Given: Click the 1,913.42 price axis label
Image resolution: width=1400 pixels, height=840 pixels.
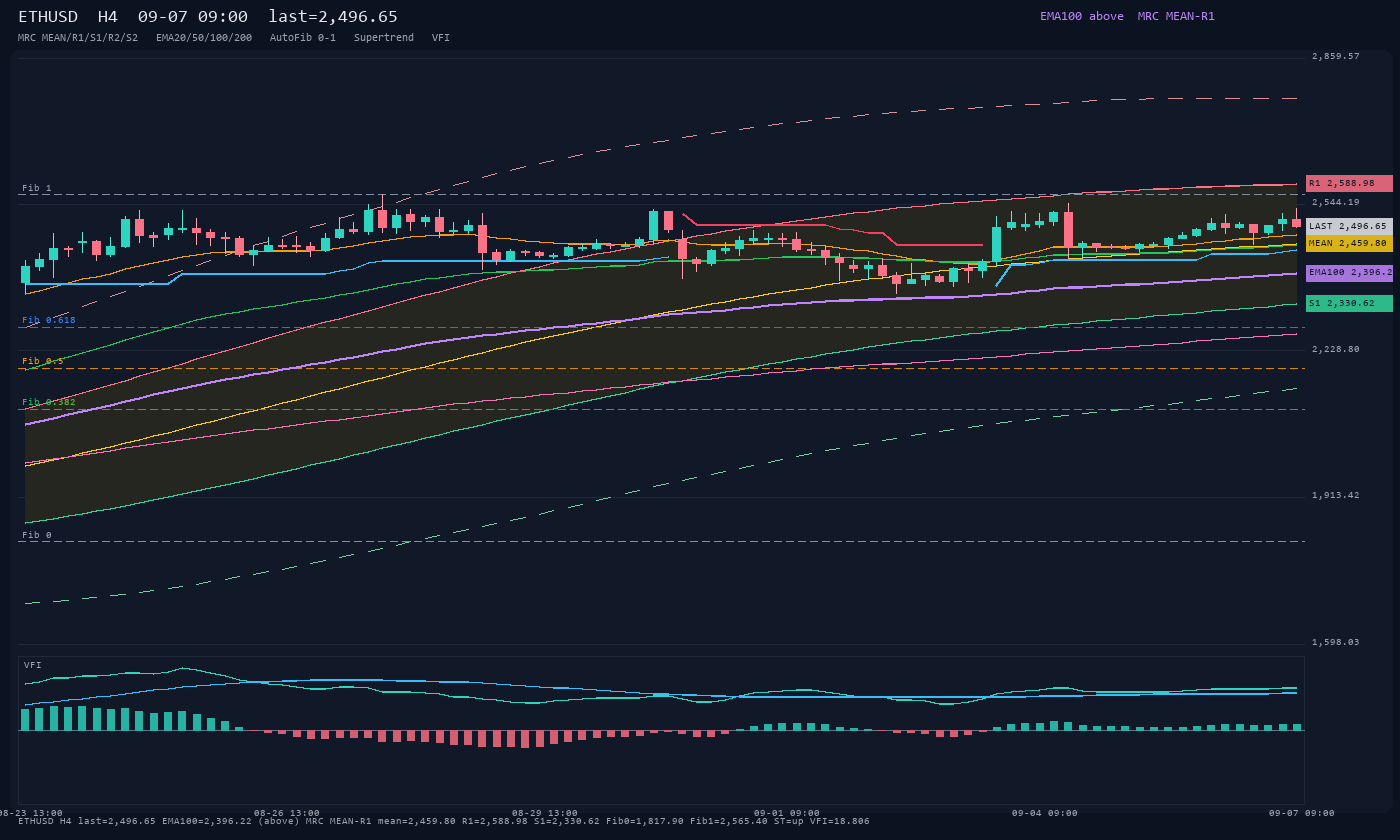Looking at the screenshot, I should tap(1336, 495).
